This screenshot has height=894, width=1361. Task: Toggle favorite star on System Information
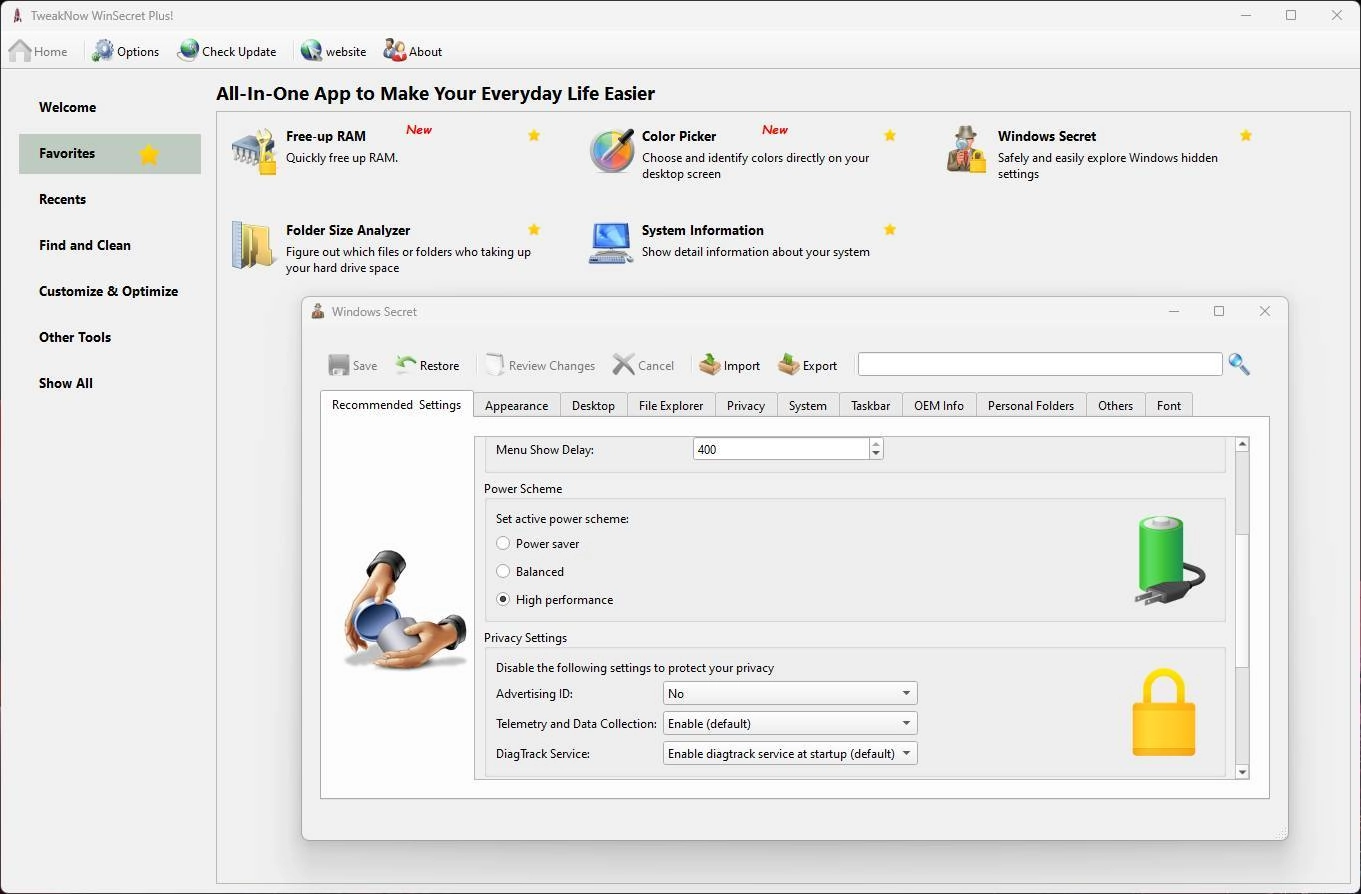890,229
